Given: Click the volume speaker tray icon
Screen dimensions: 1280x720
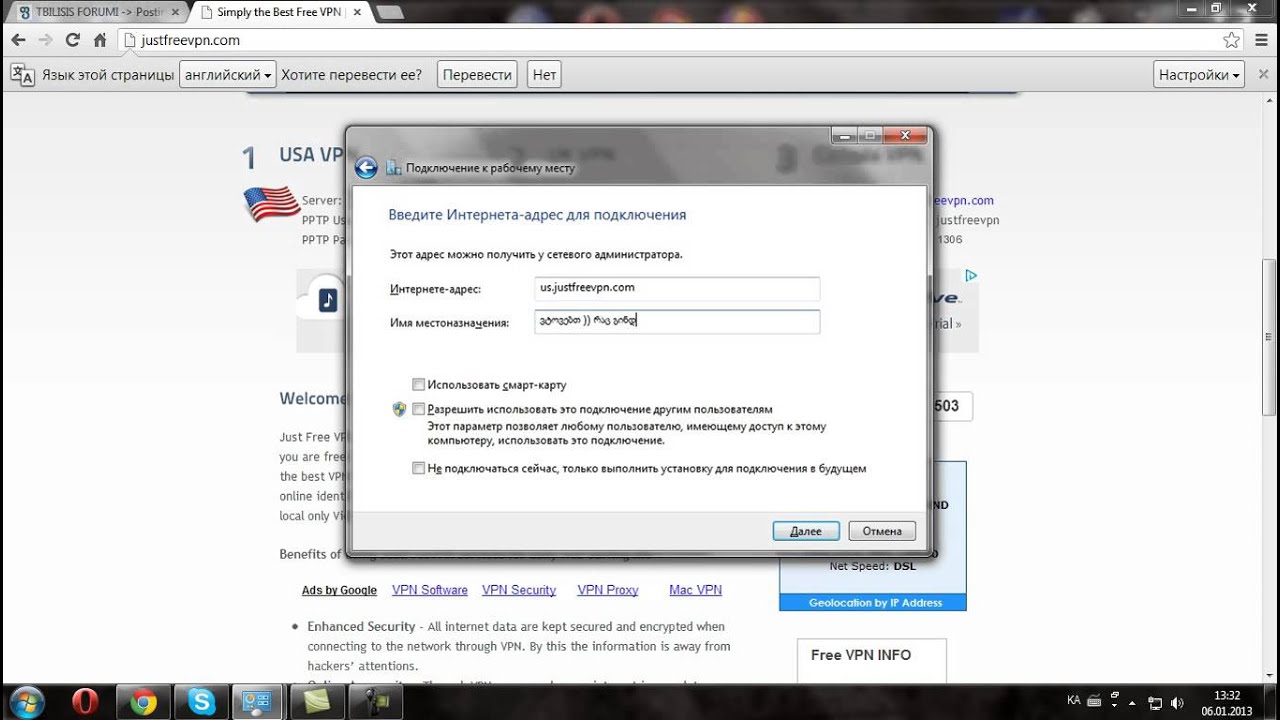Looking at the screenshot, I should [x=1177, y=702].
